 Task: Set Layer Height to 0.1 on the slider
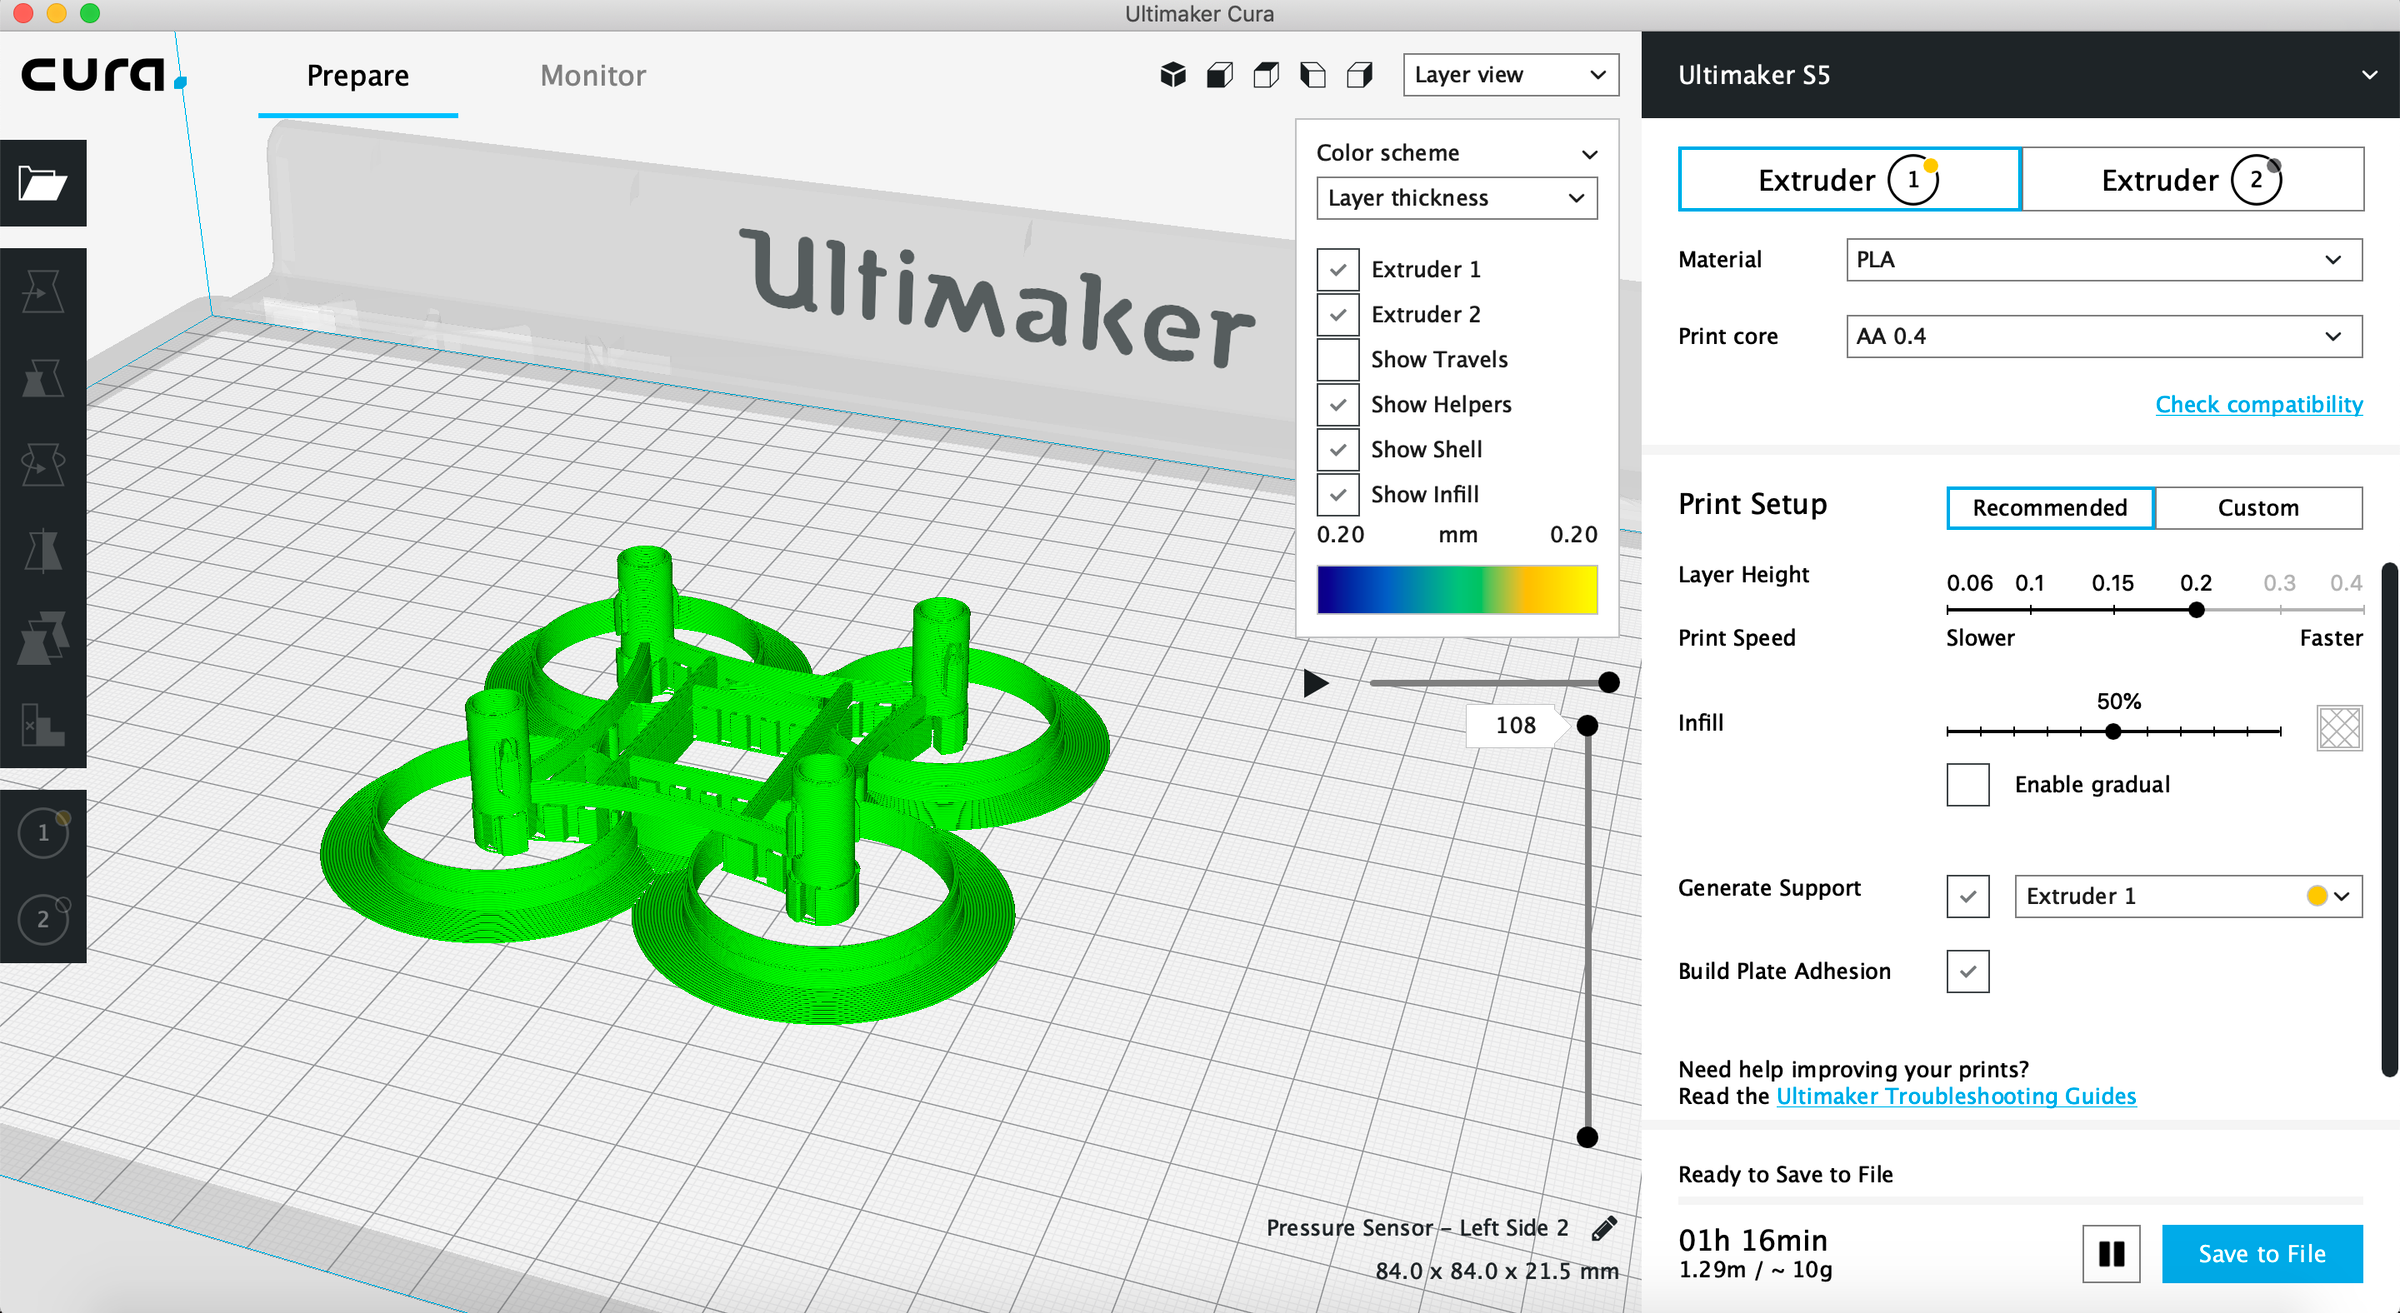(2030, 609)
